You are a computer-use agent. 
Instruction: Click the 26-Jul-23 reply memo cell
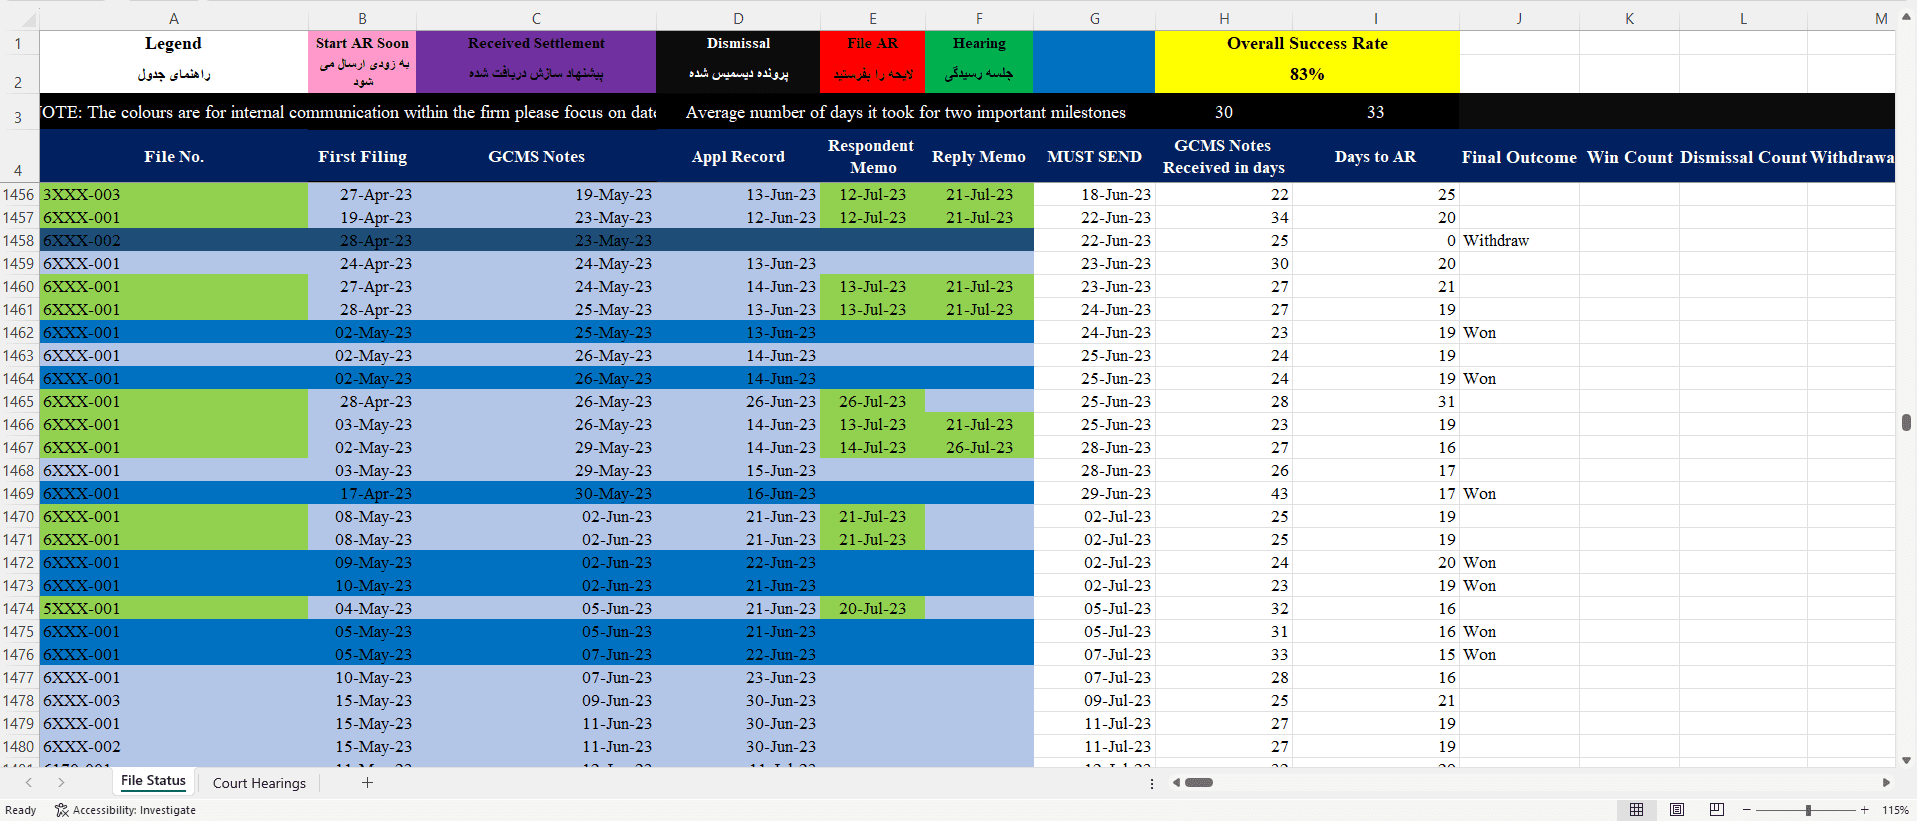(979, 448)
